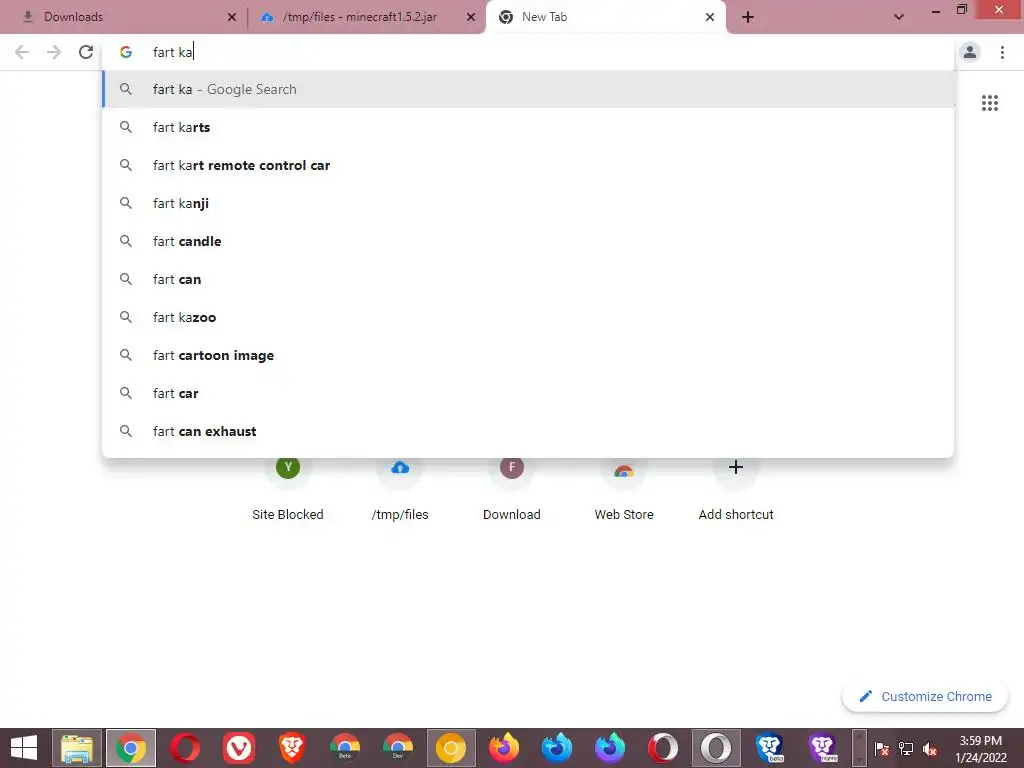Click the Customize Chrome button

pyautogui.click(x=925, y=697)
